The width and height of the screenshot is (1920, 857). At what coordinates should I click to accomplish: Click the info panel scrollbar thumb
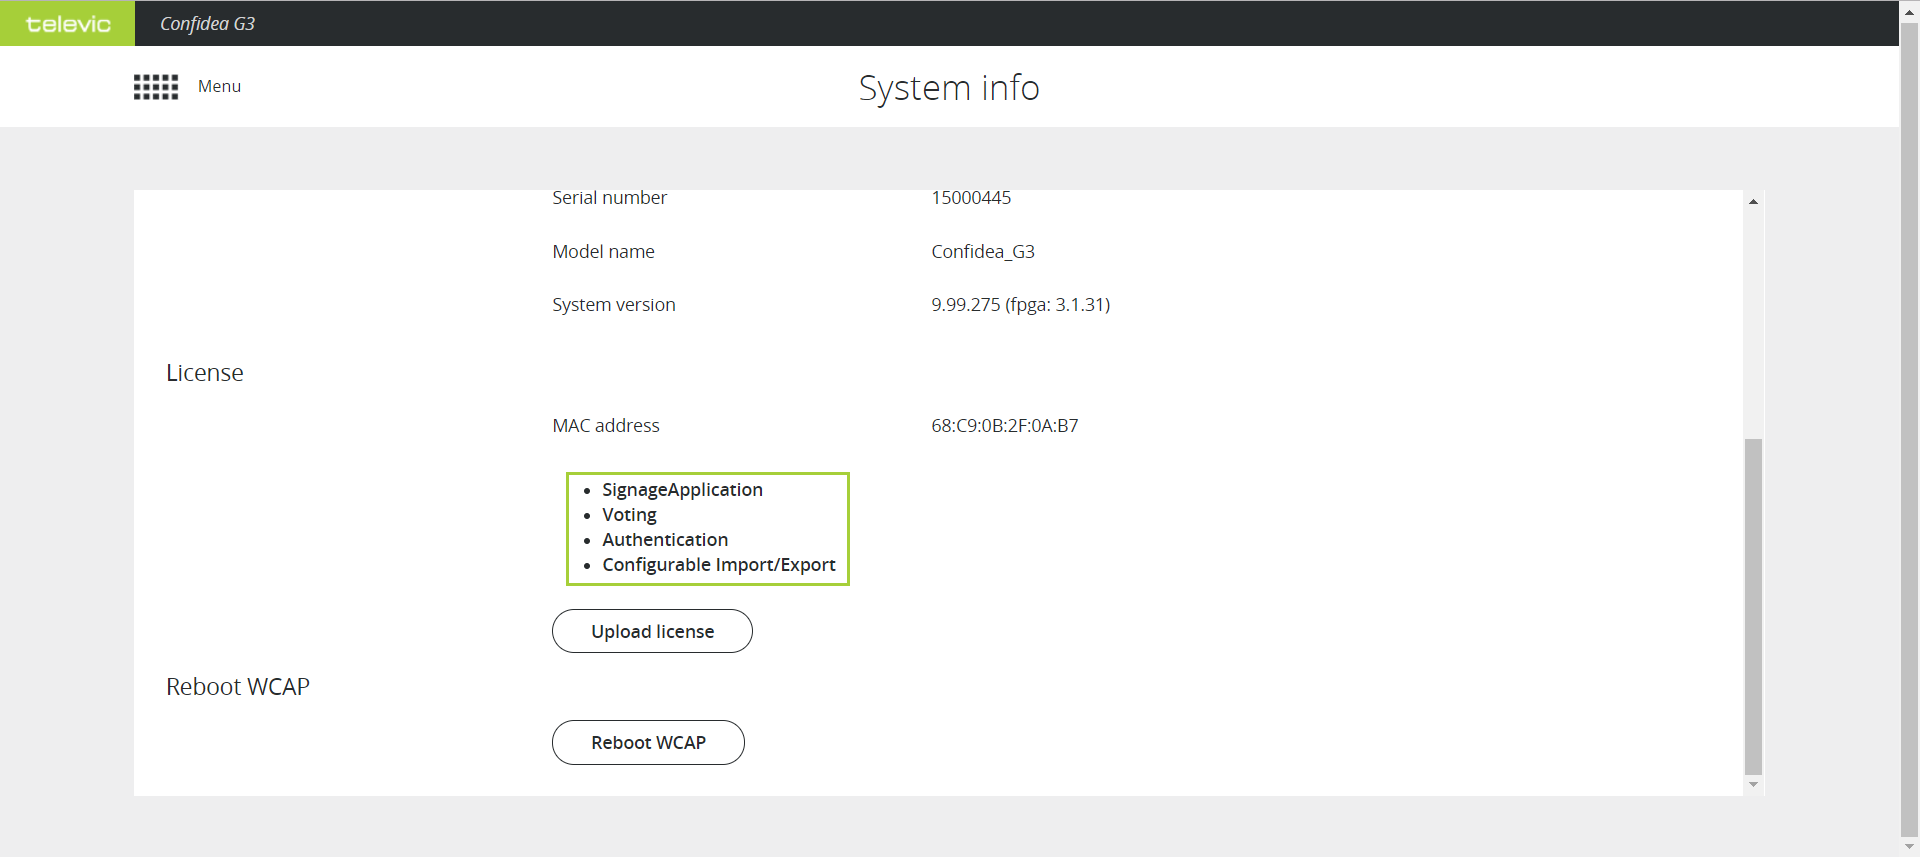(1753, 605)
